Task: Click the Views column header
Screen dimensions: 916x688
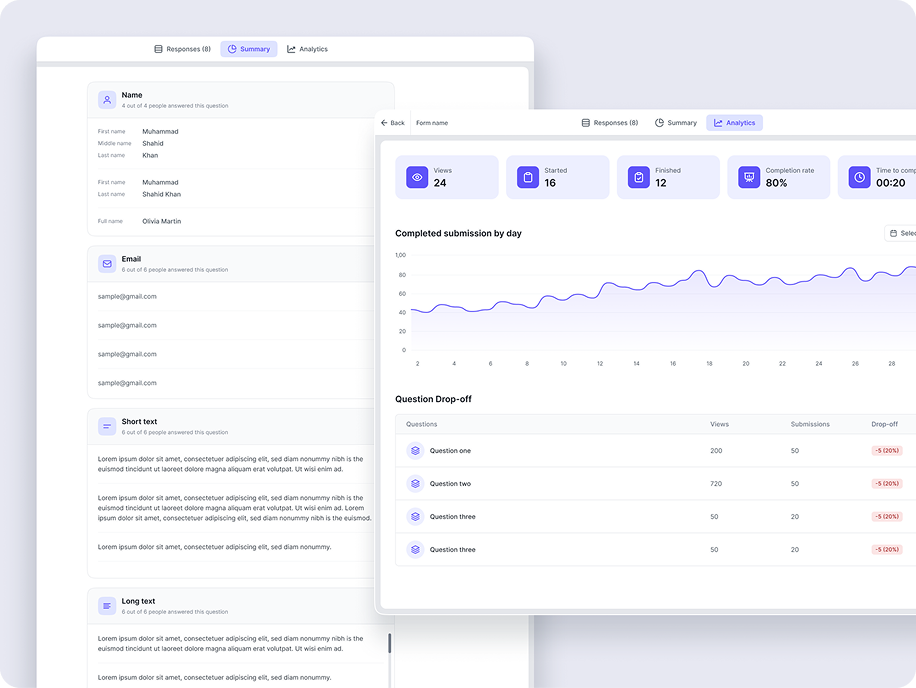Action: [719, 425]
